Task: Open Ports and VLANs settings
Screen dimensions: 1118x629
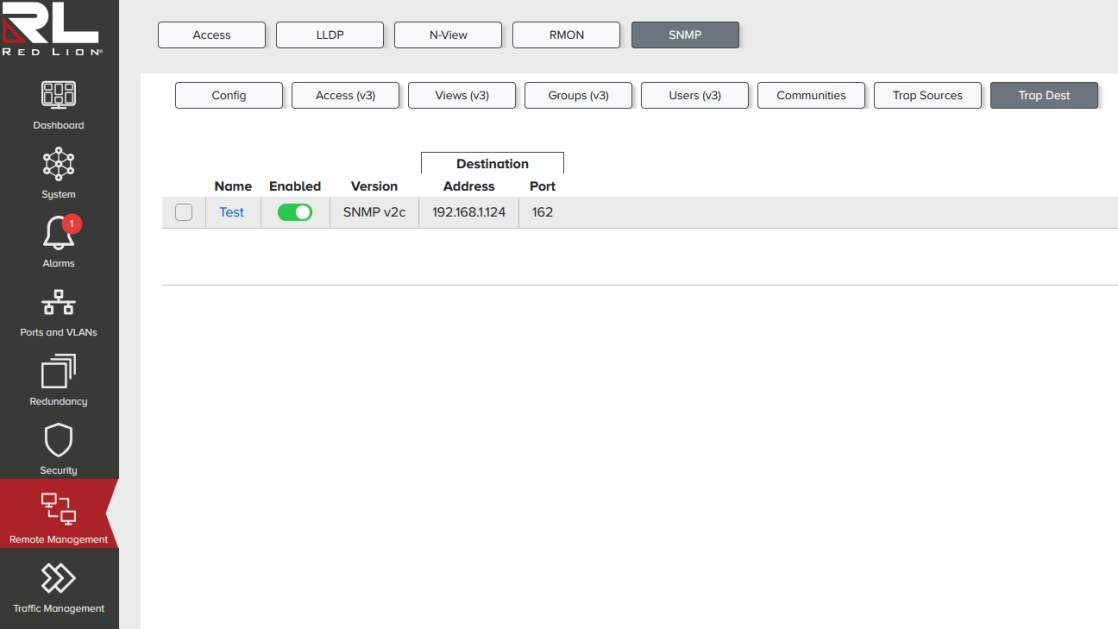Action: click(x=58, y=310)
